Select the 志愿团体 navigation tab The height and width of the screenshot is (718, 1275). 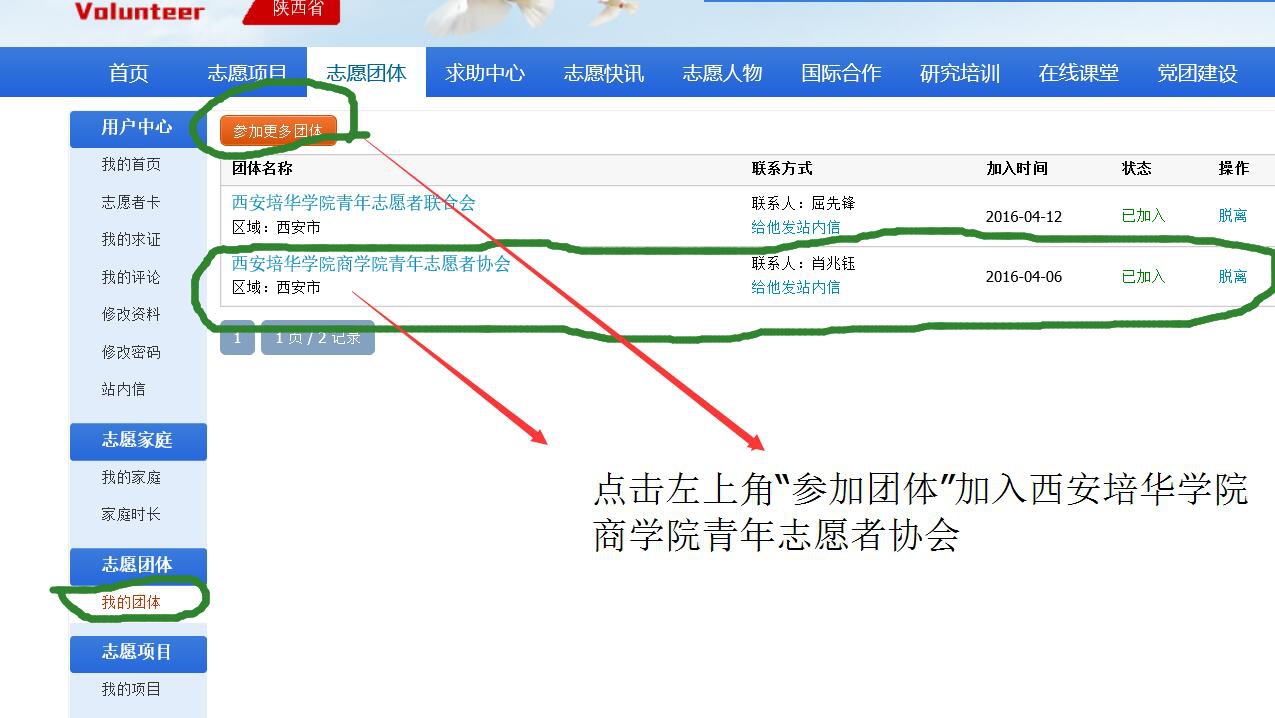pyautogui.click(x=366, y=73)
